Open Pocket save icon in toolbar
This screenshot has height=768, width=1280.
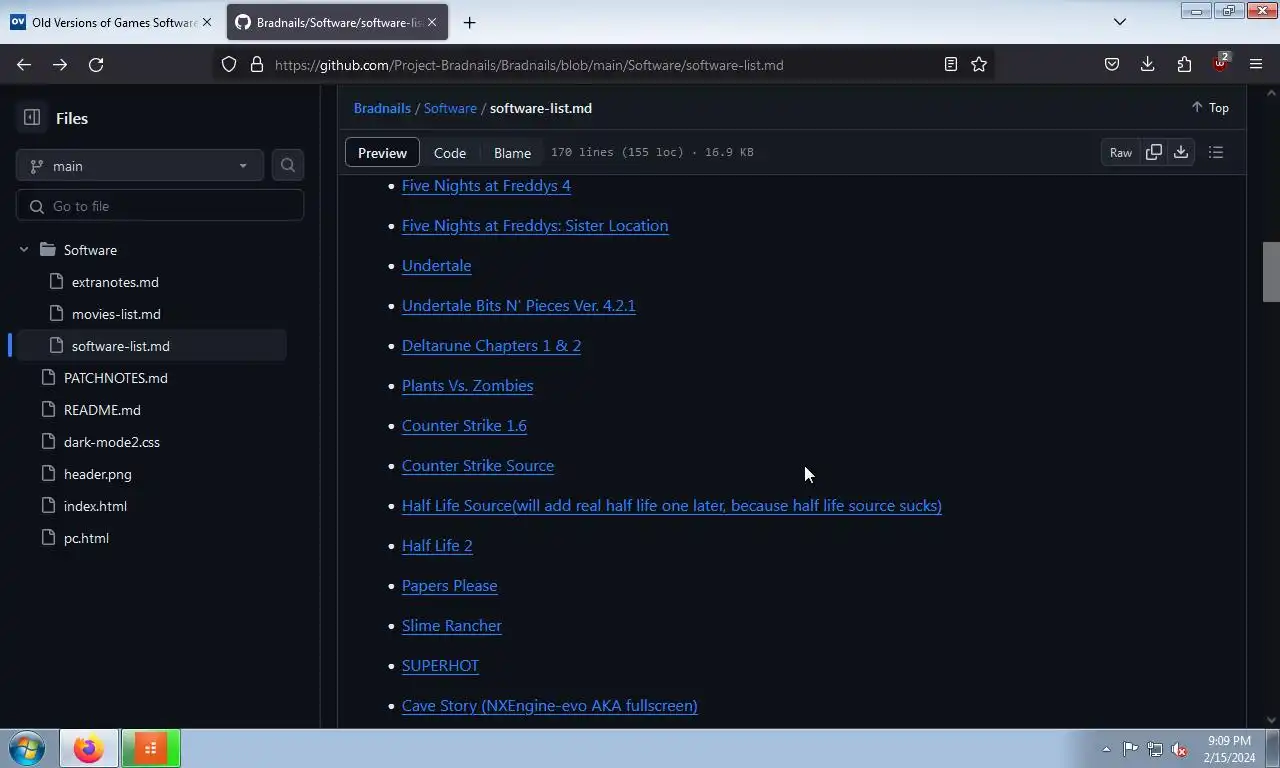click(1112, 64)
